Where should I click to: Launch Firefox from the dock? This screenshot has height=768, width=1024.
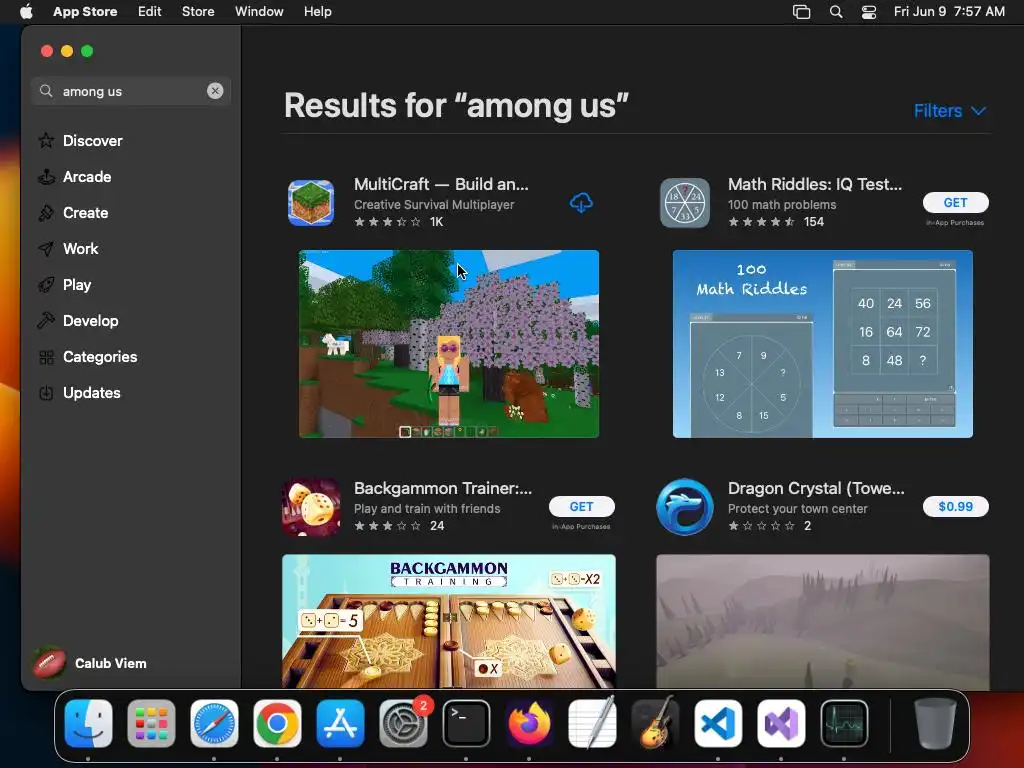pyautogui.click(x=529, y=724)
